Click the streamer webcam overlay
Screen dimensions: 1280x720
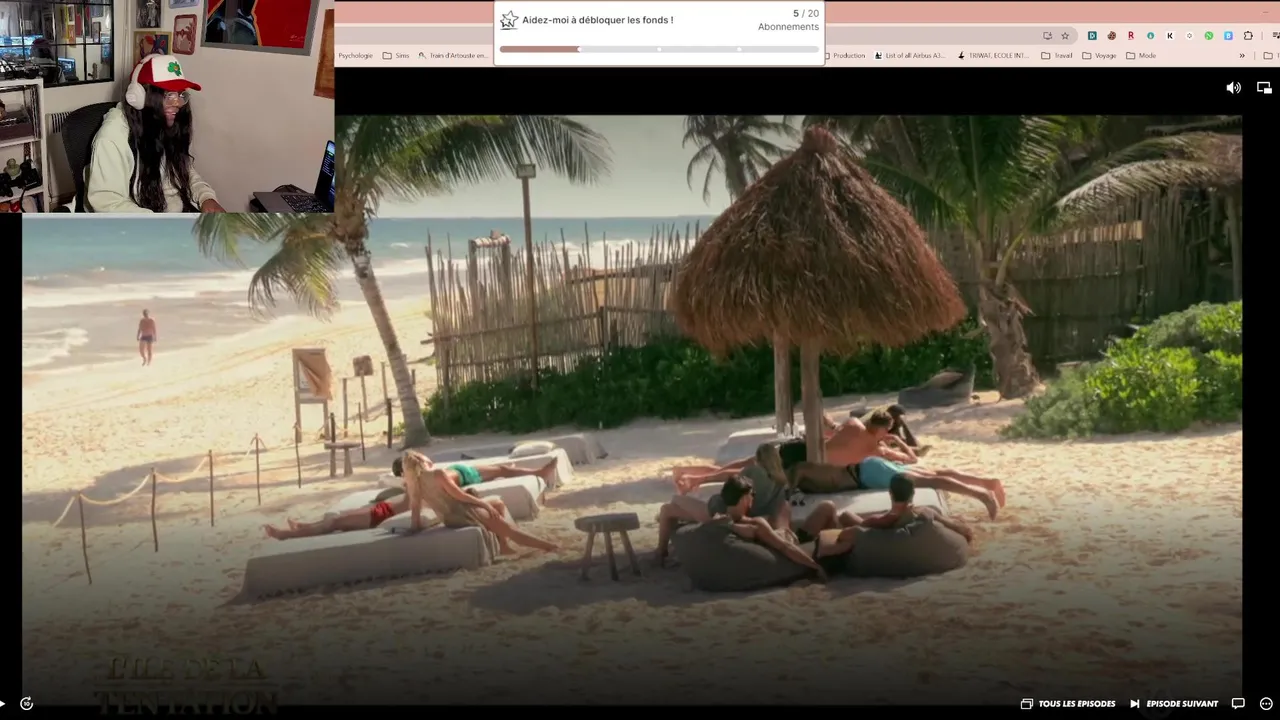(x=167, y=106)
